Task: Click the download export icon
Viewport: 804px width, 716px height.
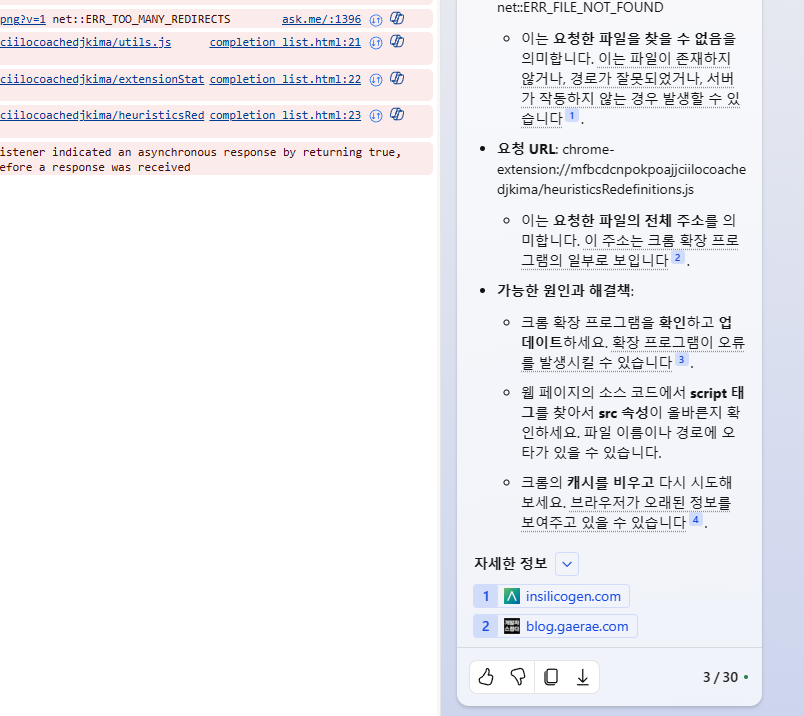Action: [582, 677]
